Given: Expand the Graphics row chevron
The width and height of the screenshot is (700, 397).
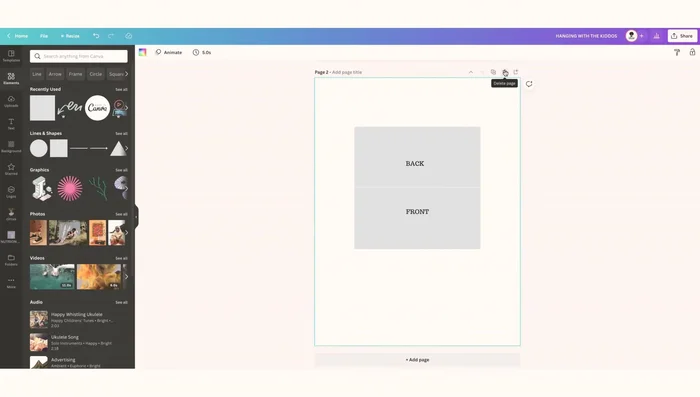Looking at the screenshot, I should click(x=126, y=188).
